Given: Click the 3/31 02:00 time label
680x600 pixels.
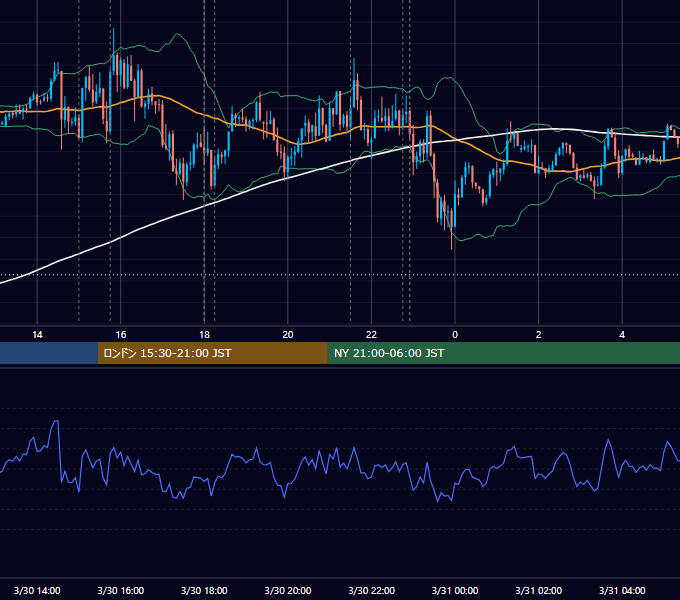Looking at the screenshot, I should [539, 590].
